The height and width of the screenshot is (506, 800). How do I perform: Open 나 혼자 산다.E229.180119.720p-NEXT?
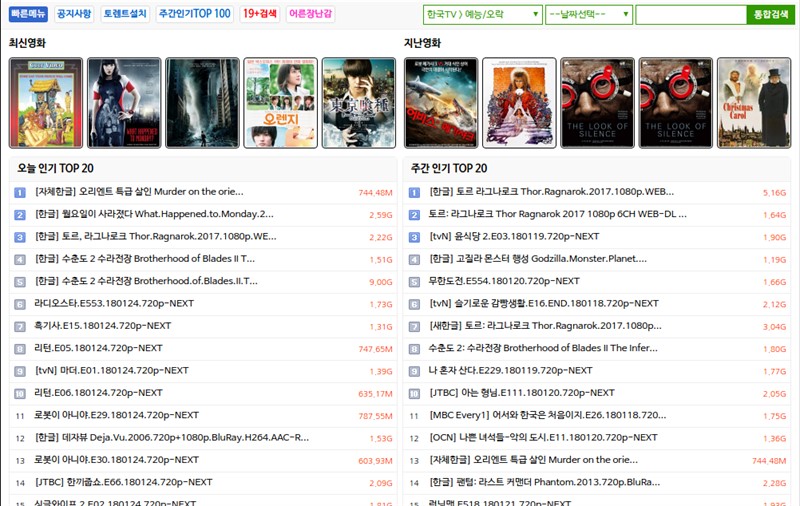[511, 371]
